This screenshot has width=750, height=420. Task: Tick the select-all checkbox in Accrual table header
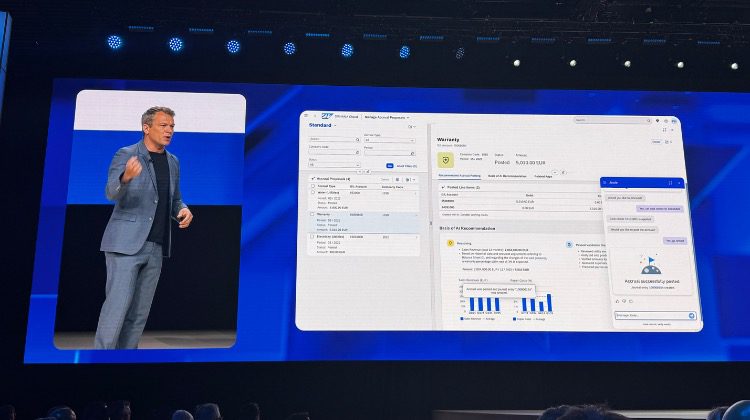311,186
